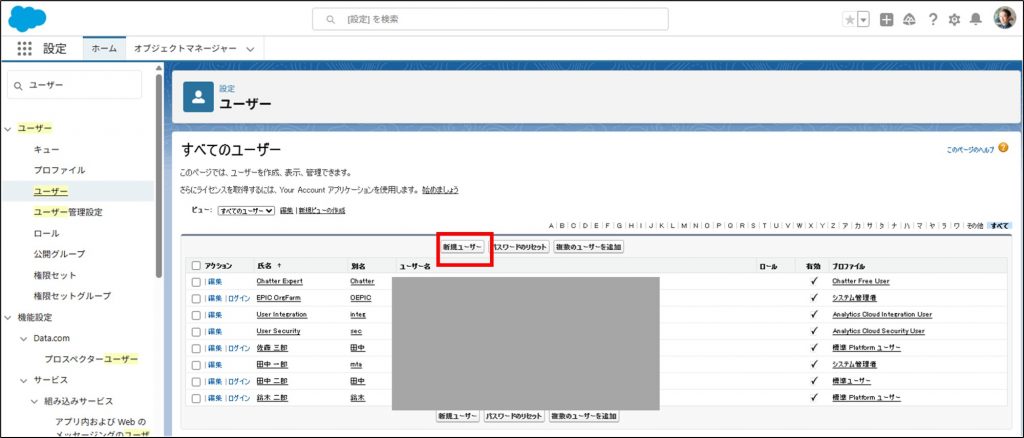Click the setup gear icon
Screen dimensions: 1024x438
[954, 20]
